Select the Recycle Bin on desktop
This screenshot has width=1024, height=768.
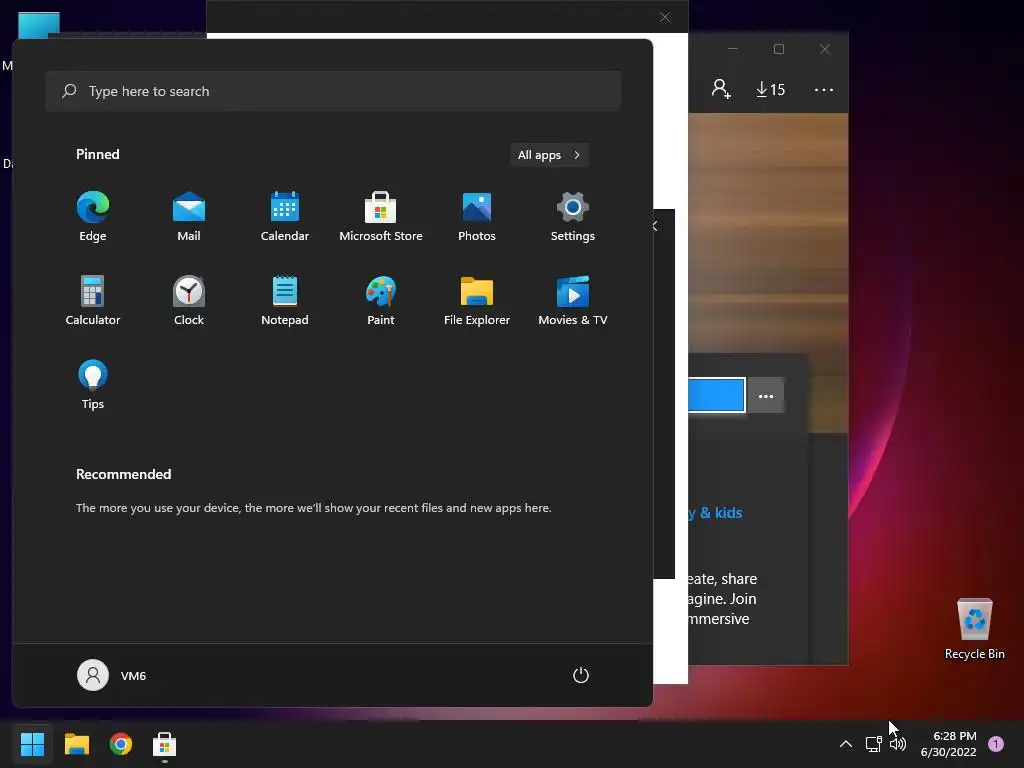click(x=974, y=630)
